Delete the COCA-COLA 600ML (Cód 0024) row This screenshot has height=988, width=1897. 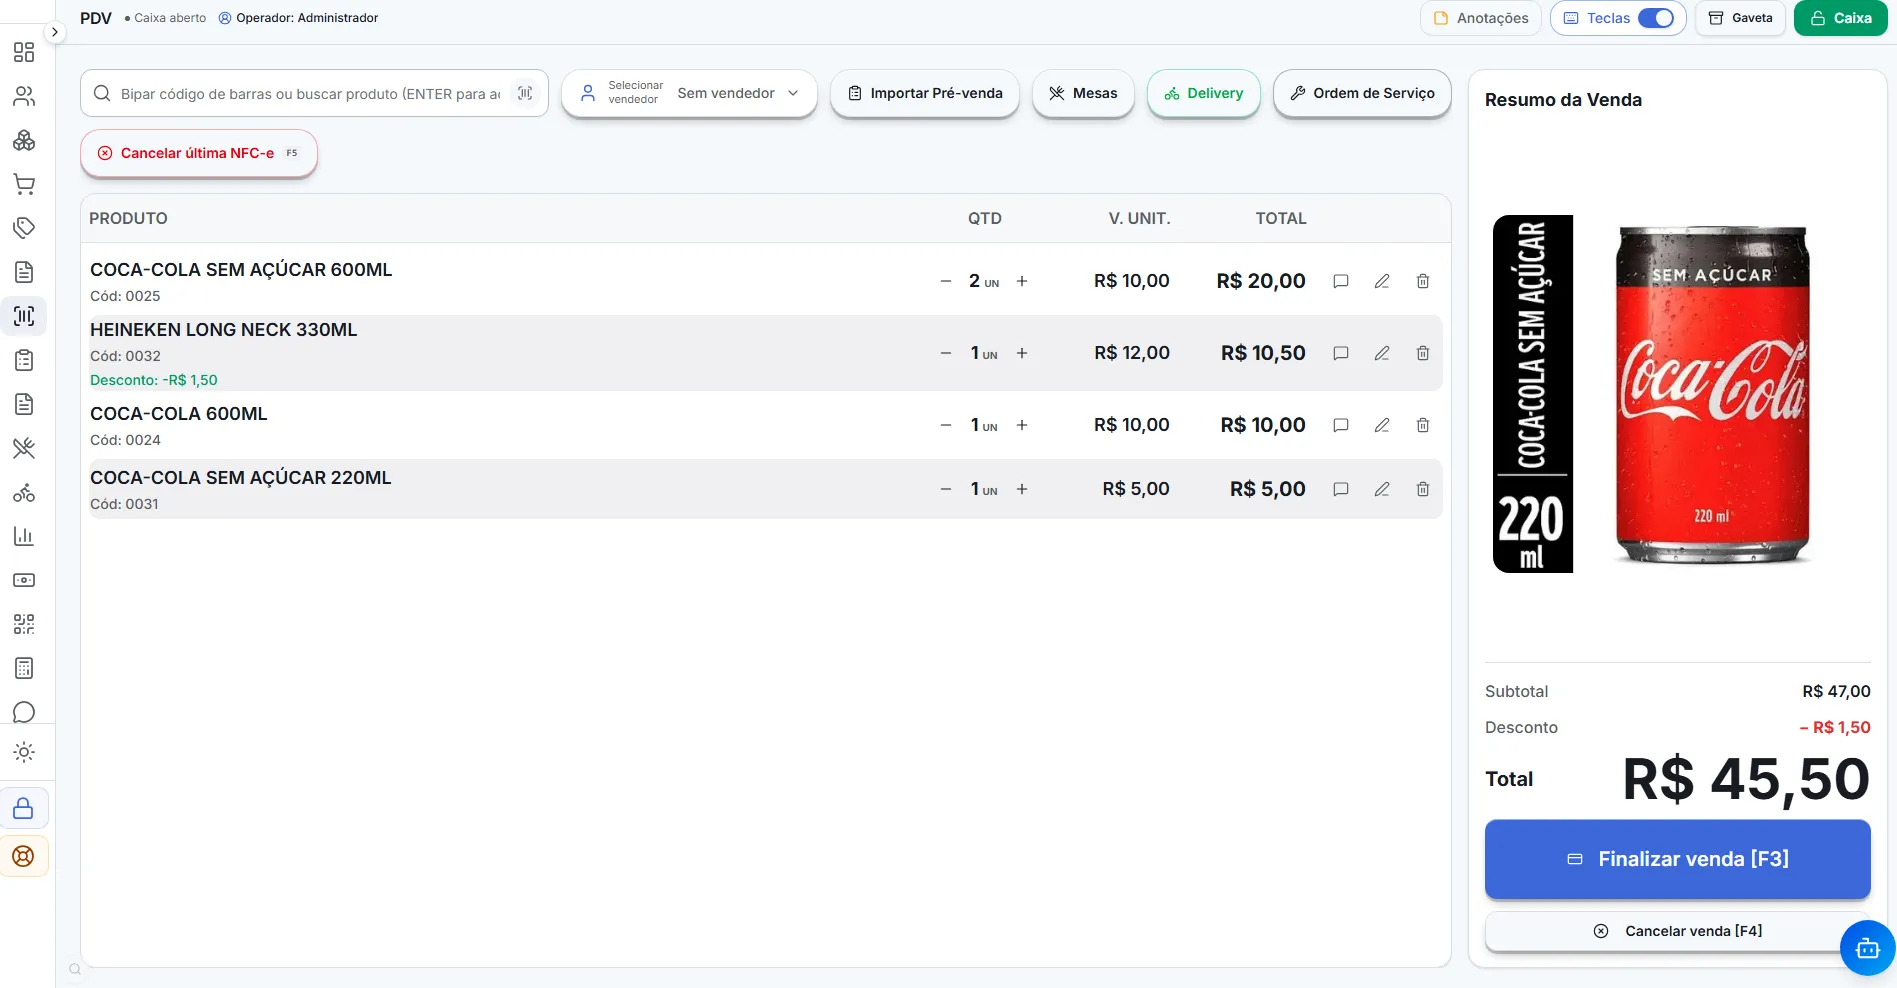click(1423, 425)
